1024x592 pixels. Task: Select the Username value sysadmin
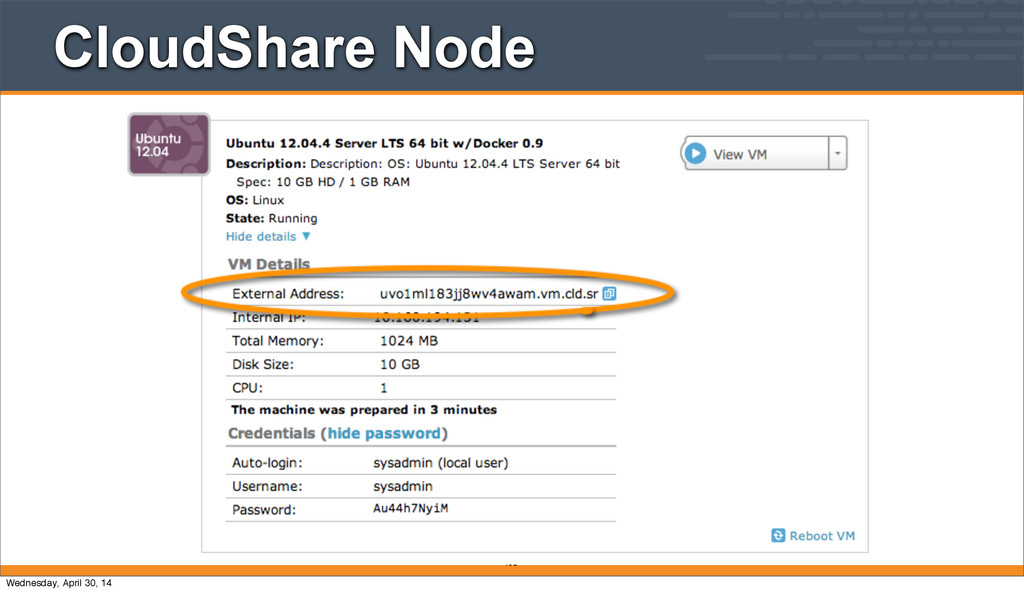(403, 486)
